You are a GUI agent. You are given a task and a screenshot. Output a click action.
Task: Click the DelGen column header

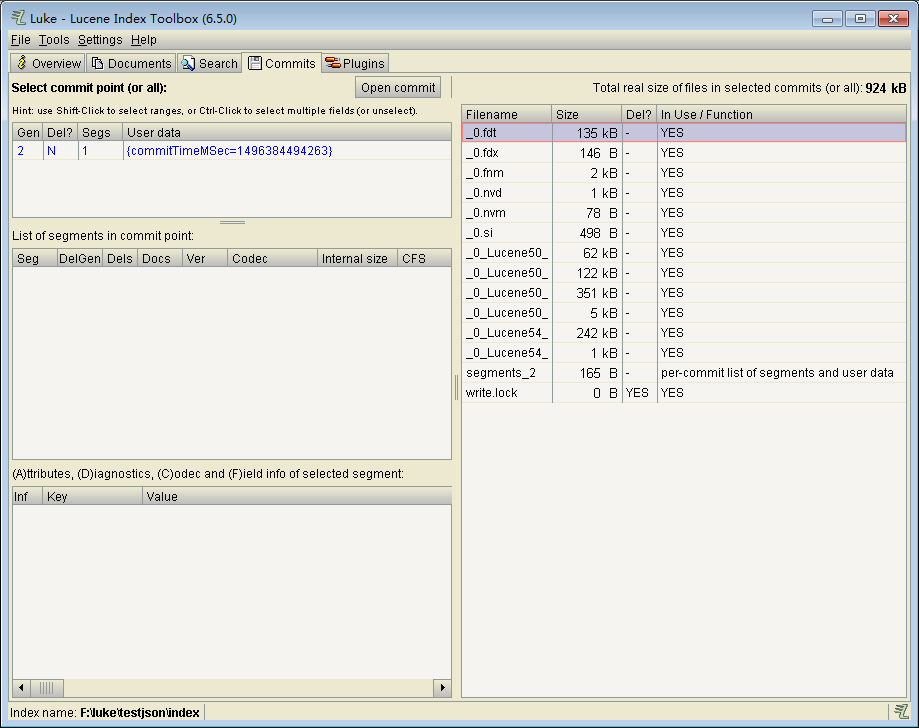pos(80,258)
